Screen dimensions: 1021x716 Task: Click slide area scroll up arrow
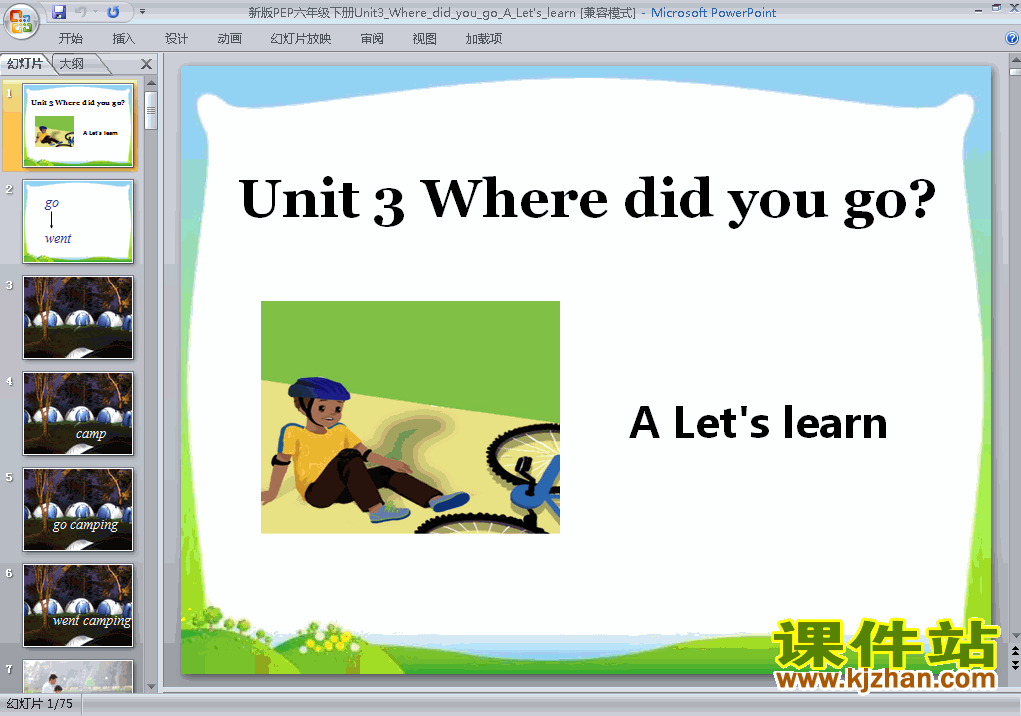click(x=1015, y=60)
